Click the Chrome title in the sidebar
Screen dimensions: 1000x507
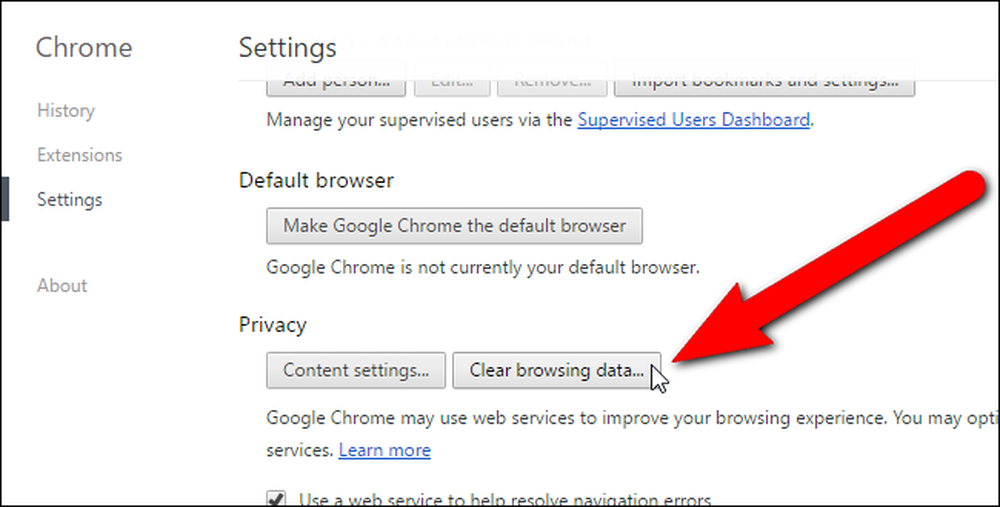pos(84,48)
